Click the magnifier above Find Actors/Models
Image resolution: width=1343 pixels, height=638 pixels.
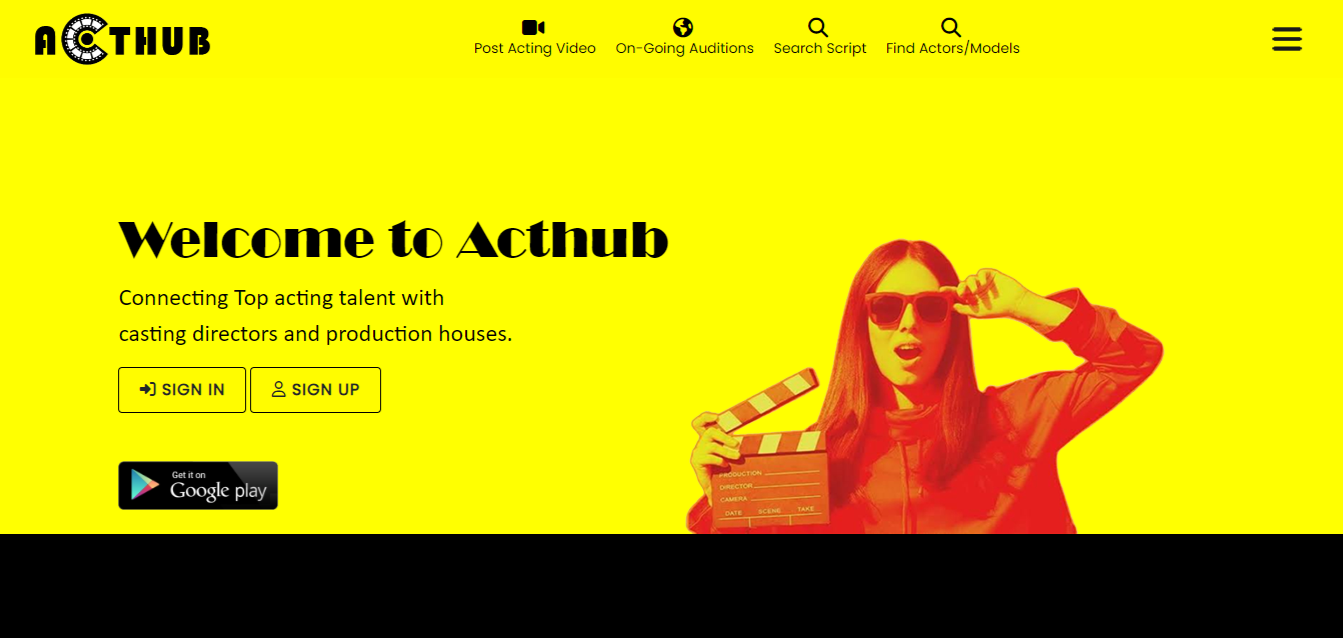tap(952, 27)
